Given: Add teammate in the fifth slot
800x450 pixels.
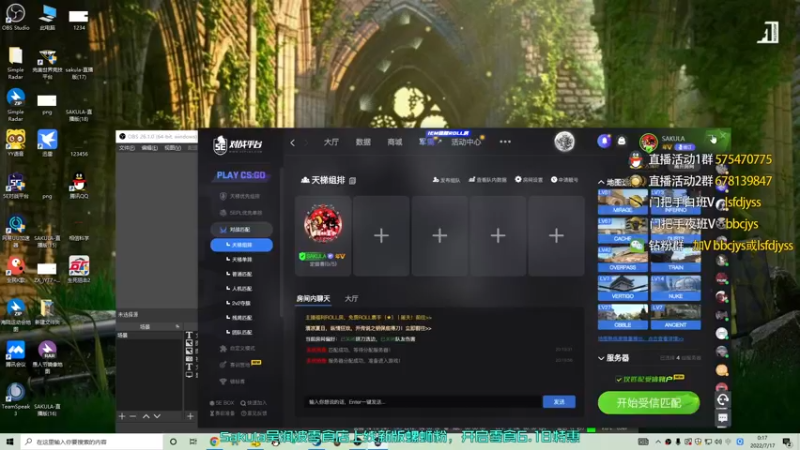Looking at the screenshot, I should pos(556,236).
